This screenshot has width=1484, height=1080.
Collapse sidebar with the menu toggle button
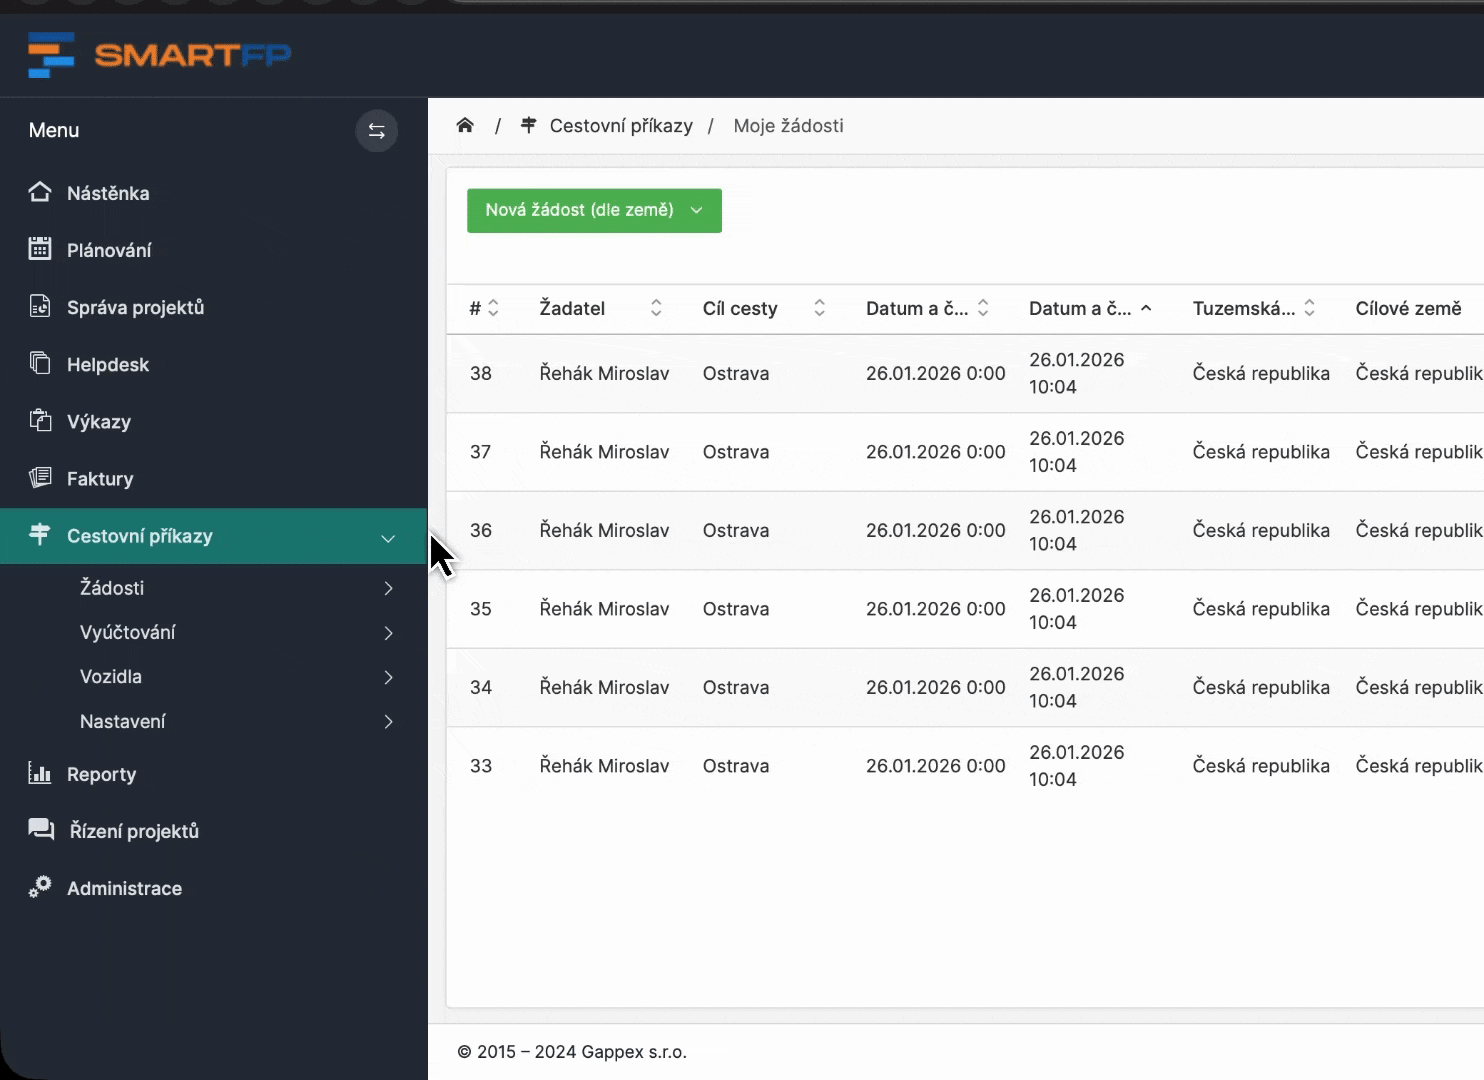[x=376, y=131]
